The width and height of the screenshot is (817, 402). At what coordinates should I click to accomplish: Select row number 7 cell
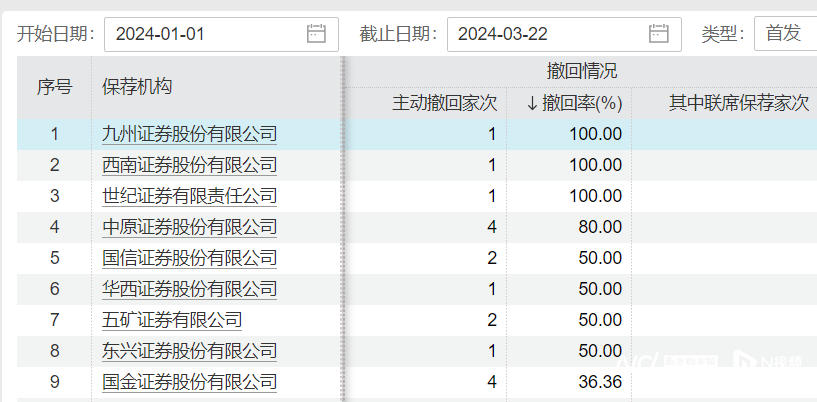54,320
